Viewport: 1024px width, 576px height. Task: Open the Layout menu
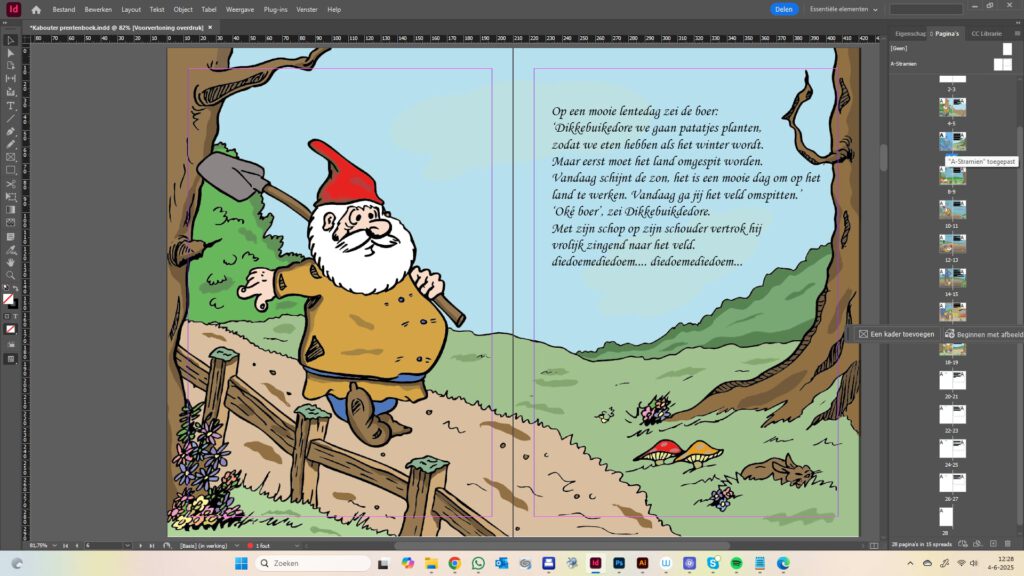pyautogui.click(x=131, y=10)
